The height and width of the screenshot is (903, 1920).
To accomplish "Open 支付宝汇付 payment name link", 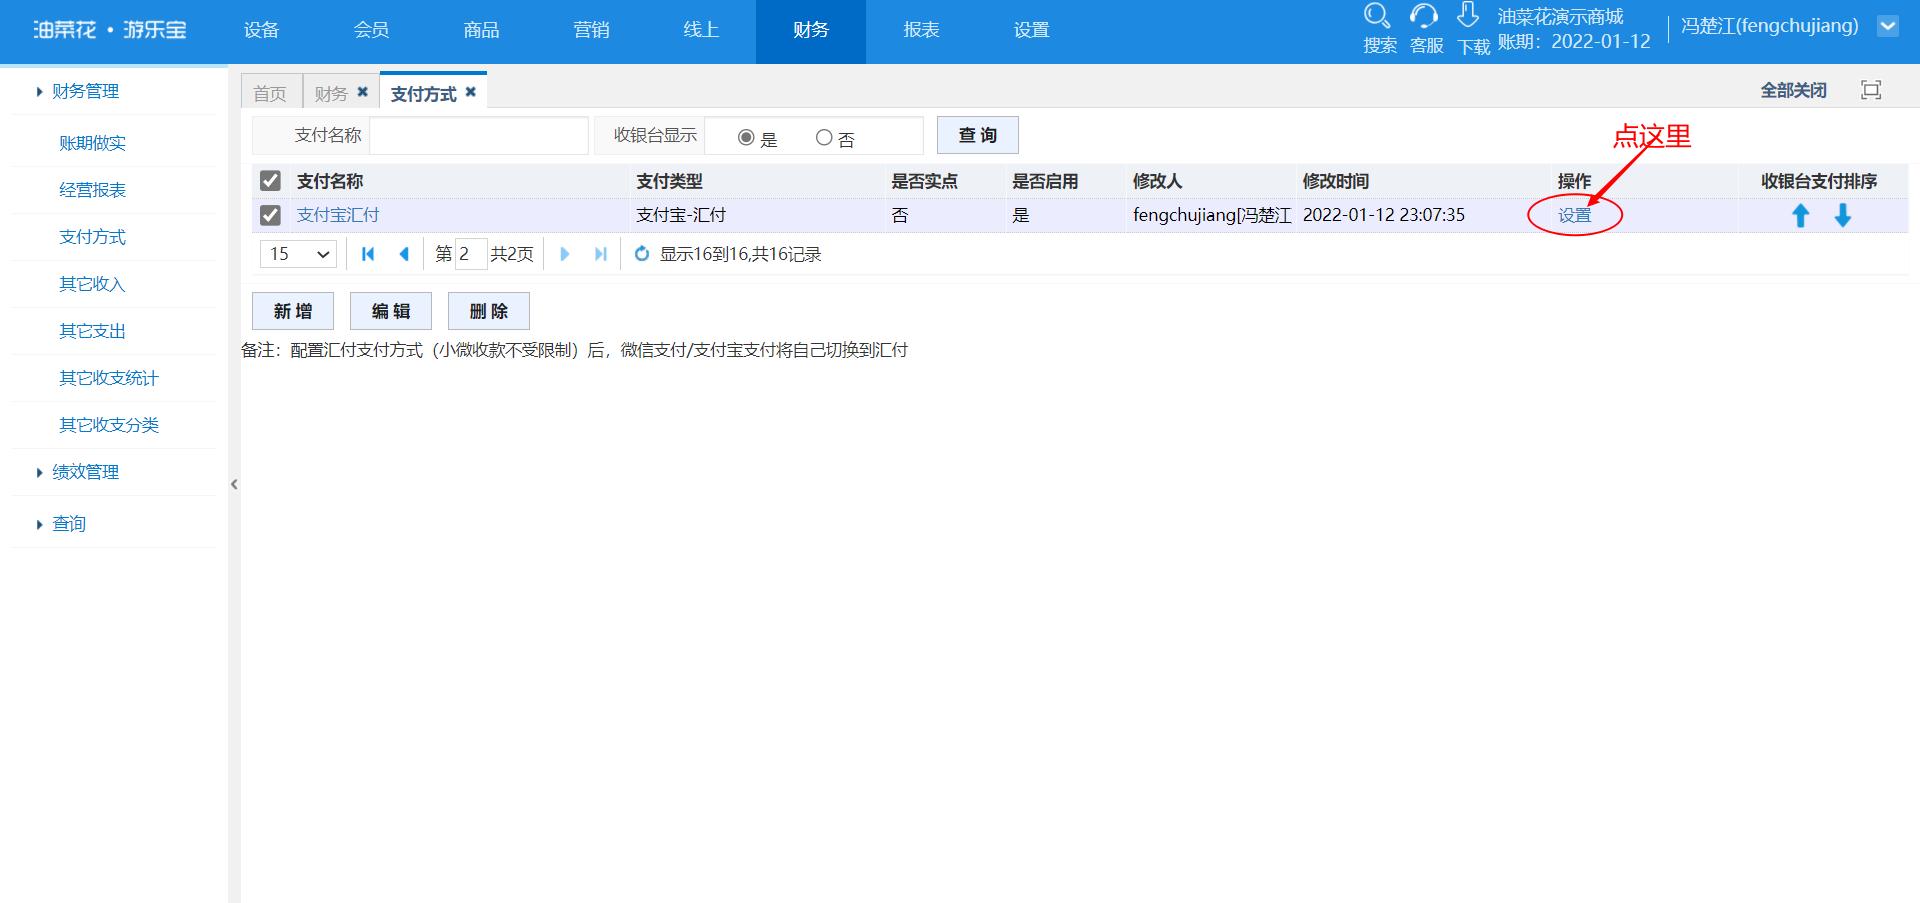I will [x=338, y=215].
